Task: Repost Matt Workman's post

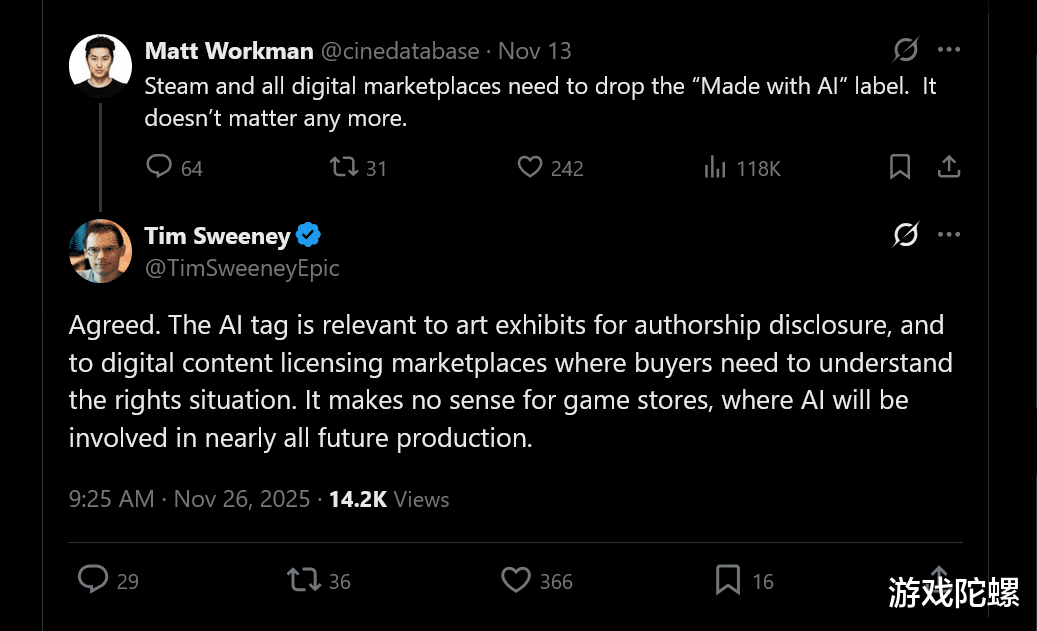Action: pyautogui.click(x=345, y=167)
